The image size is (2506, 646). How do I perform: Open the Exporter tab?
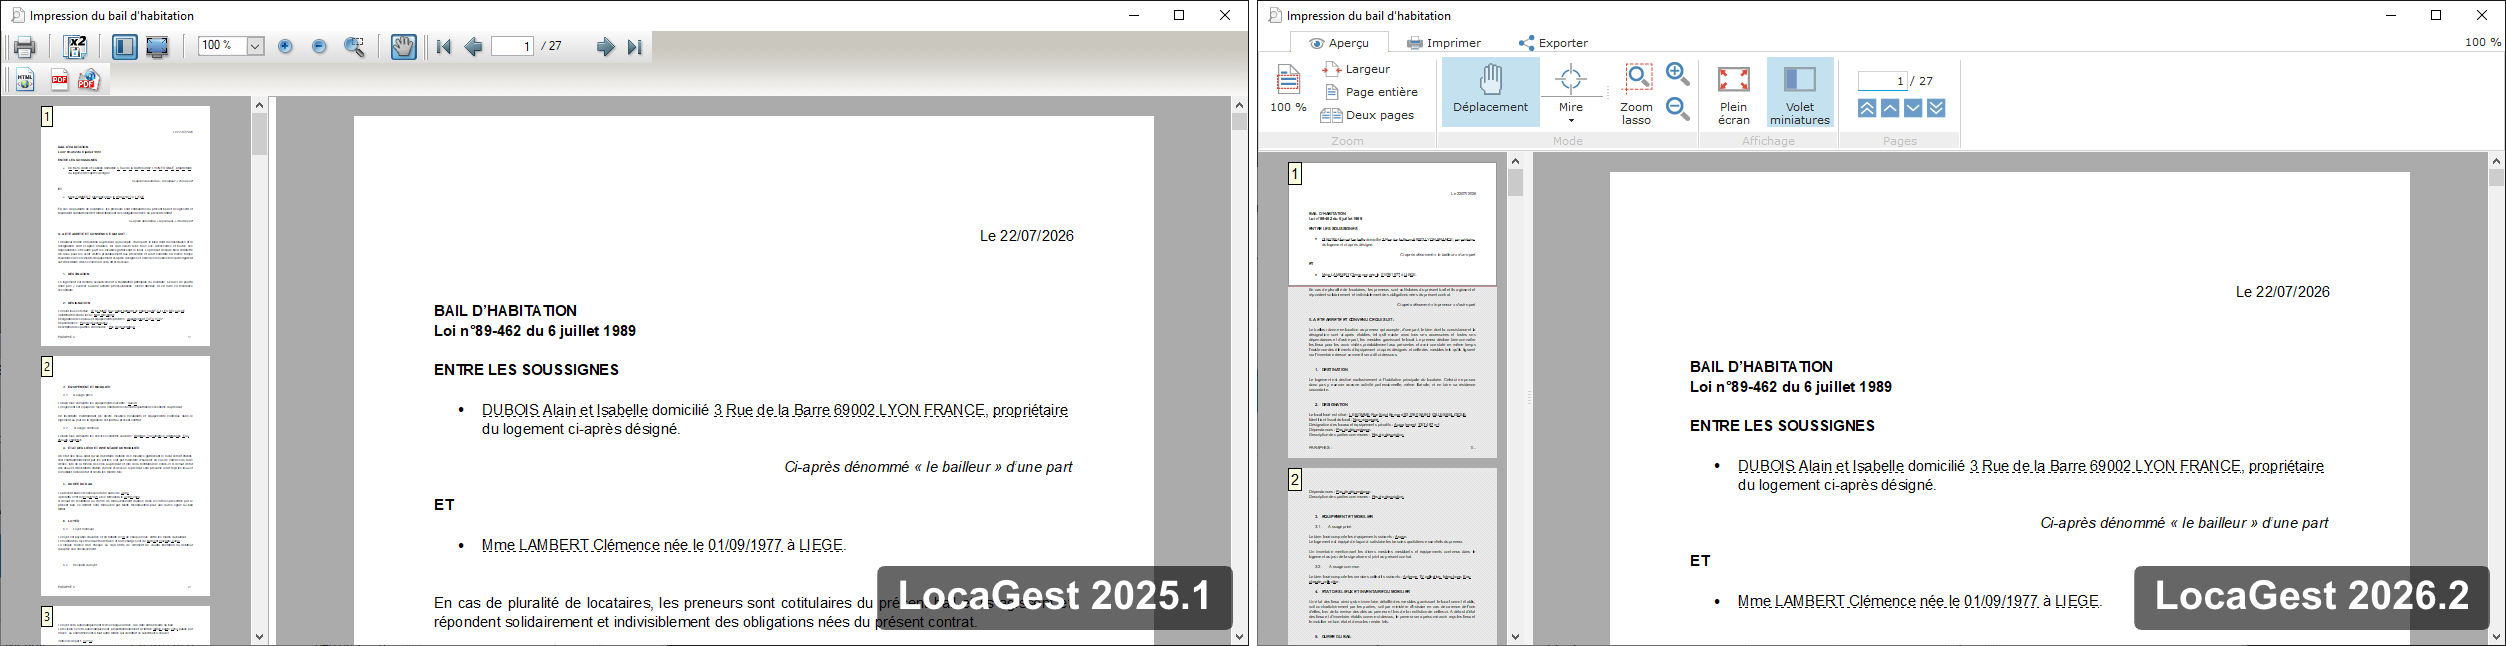(1553, 43)
